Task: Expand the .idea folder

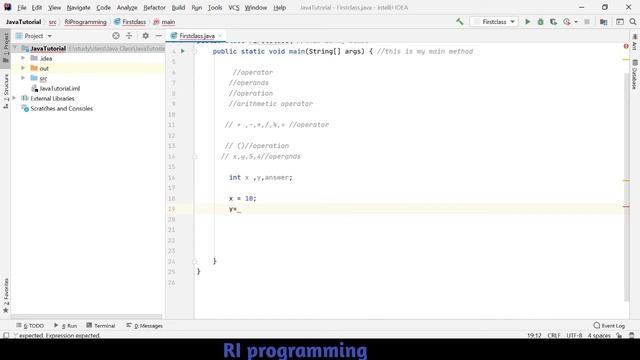Action: pos(23,58)
